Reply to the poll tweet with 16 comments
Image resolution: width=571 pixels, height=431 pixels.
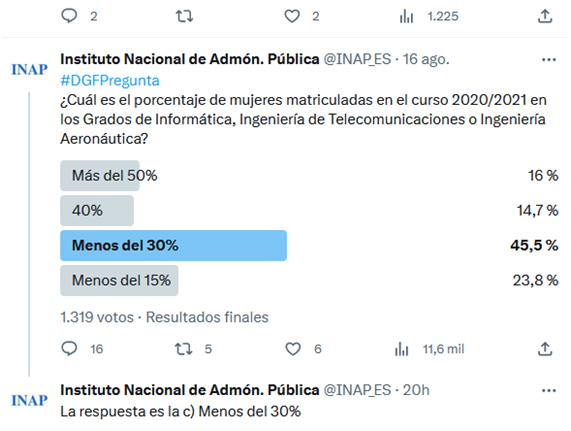69,349
